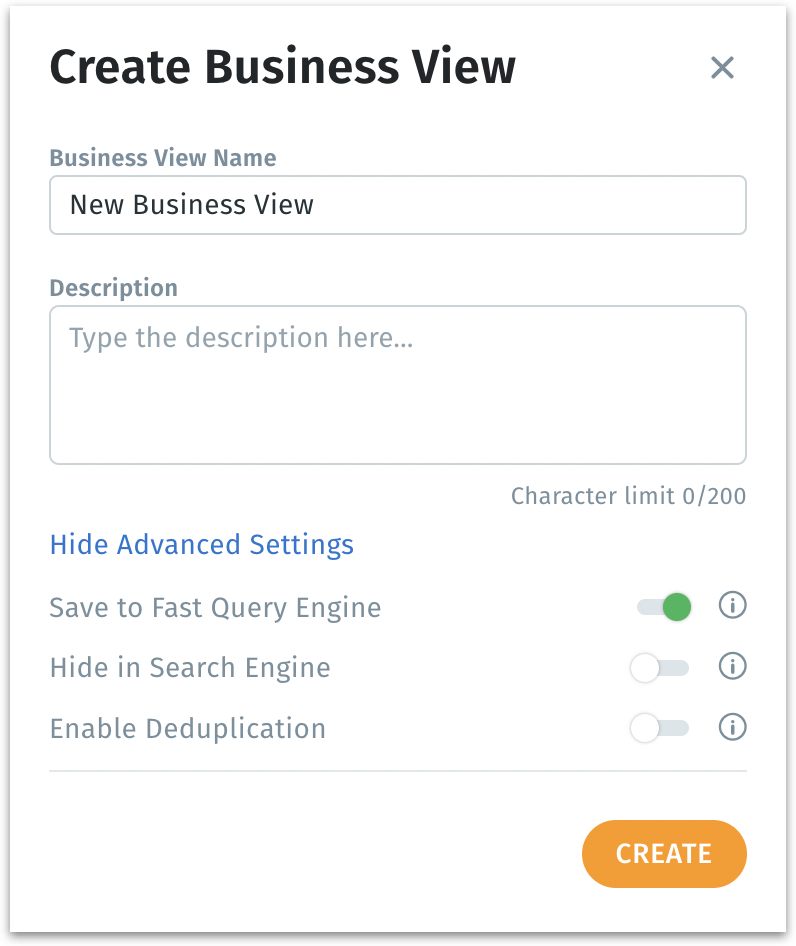This screenshot has width=796, height=946.
Task: Focus the Business View Name input field
Action: point(397,205)
